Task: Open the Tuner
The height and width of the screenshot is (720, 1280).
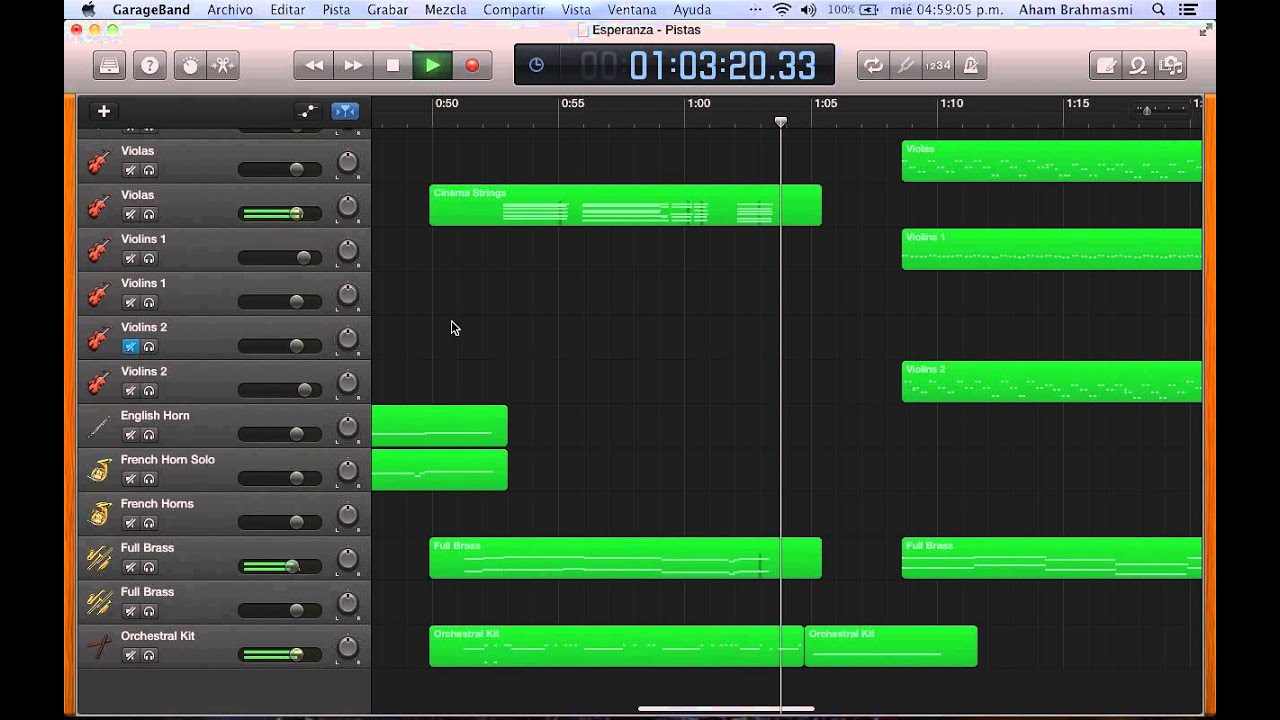Action: point(906,65)
